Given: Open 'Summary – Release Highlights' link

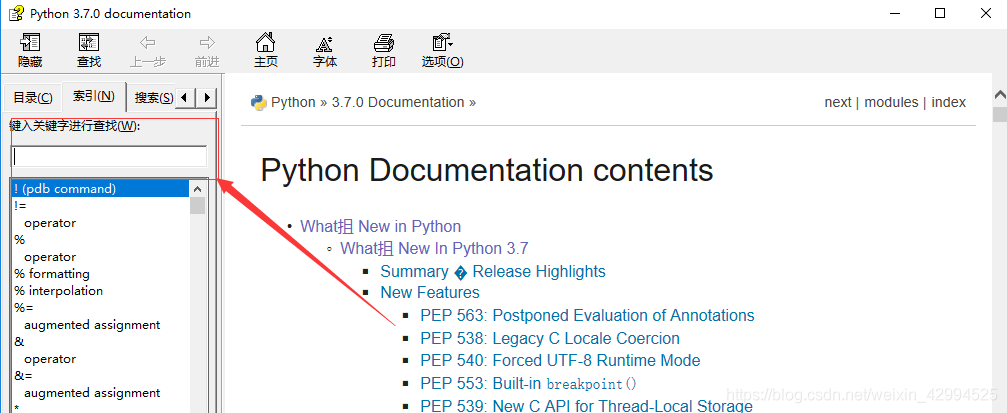Looking at the screenshot, I should (x=493, y=272).
